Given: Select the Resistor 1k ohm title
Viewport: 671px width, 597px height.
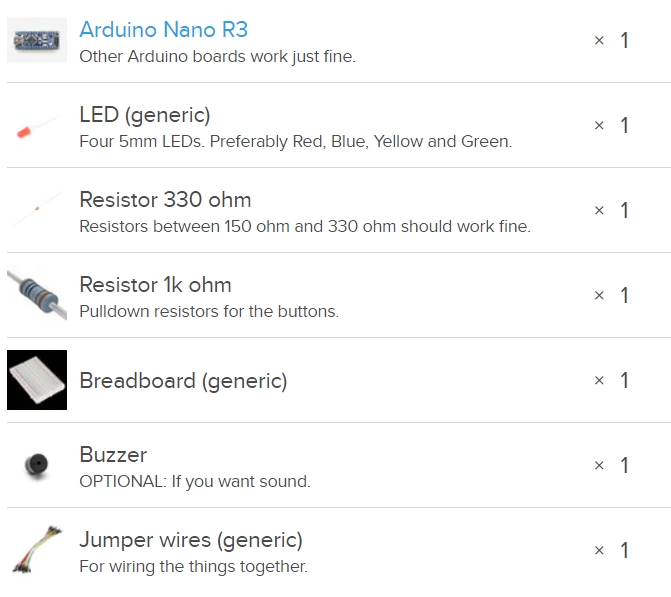Looking at the screenshot, I should point(155,284).
